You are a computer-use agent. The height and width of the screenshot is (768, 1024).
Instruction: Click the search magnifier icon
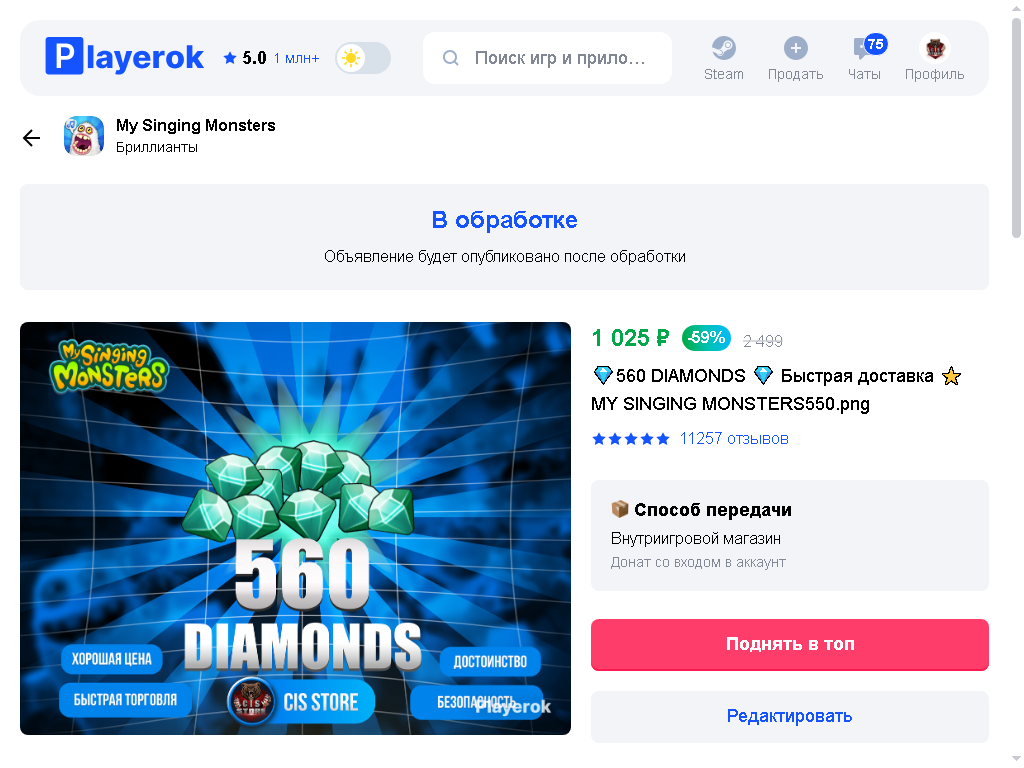point(451,58)
